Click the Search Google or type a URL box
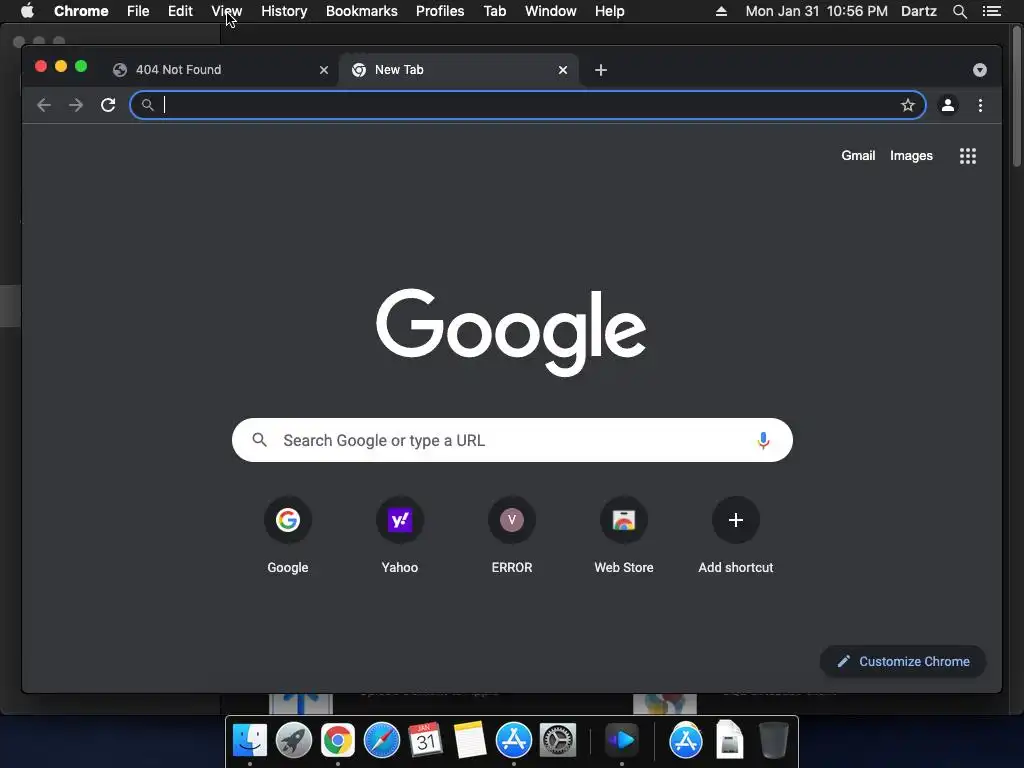Image resolution: width=1024 pixels, height=768 pixels. point(512,440)
